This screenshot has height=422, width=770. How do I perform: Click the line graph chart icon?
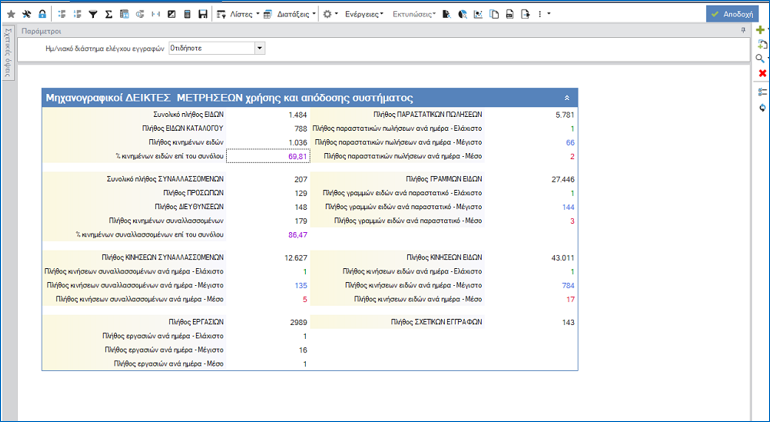coord(478,14)
